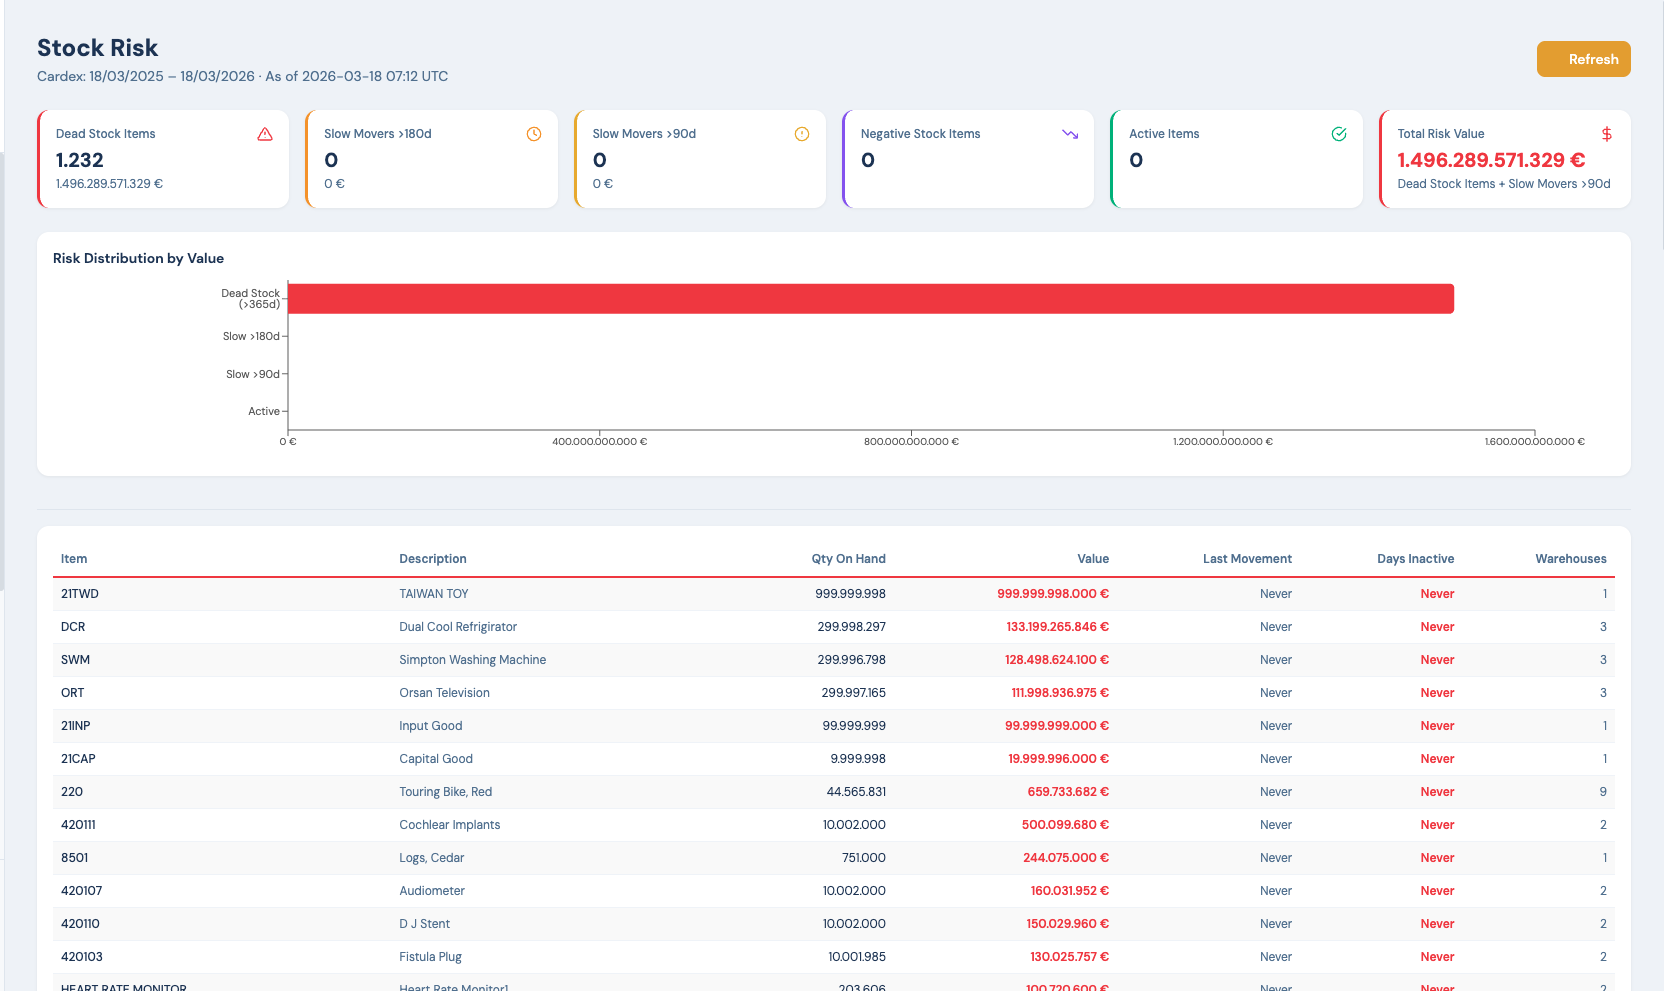
Task: Sort the table by Days Inactive
Action: click(x=1416, y=558)
